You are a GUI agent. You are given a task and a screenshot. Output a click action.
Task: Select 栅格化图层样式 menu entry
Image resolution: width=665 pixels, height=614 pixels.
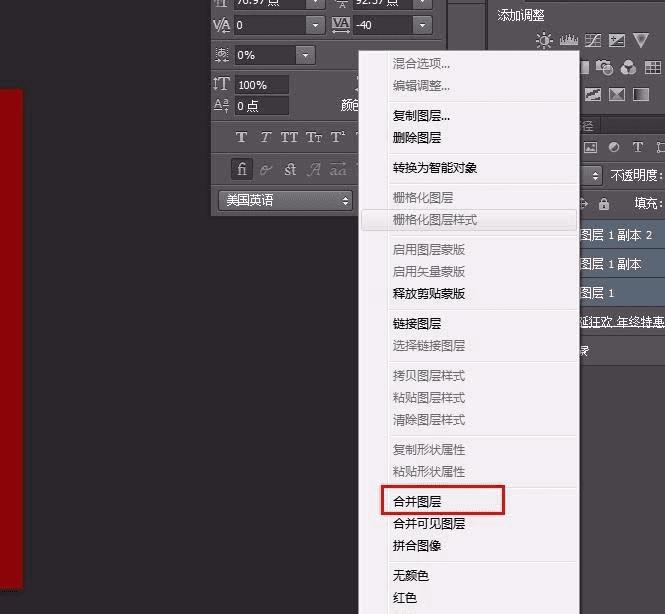(469, 220)
